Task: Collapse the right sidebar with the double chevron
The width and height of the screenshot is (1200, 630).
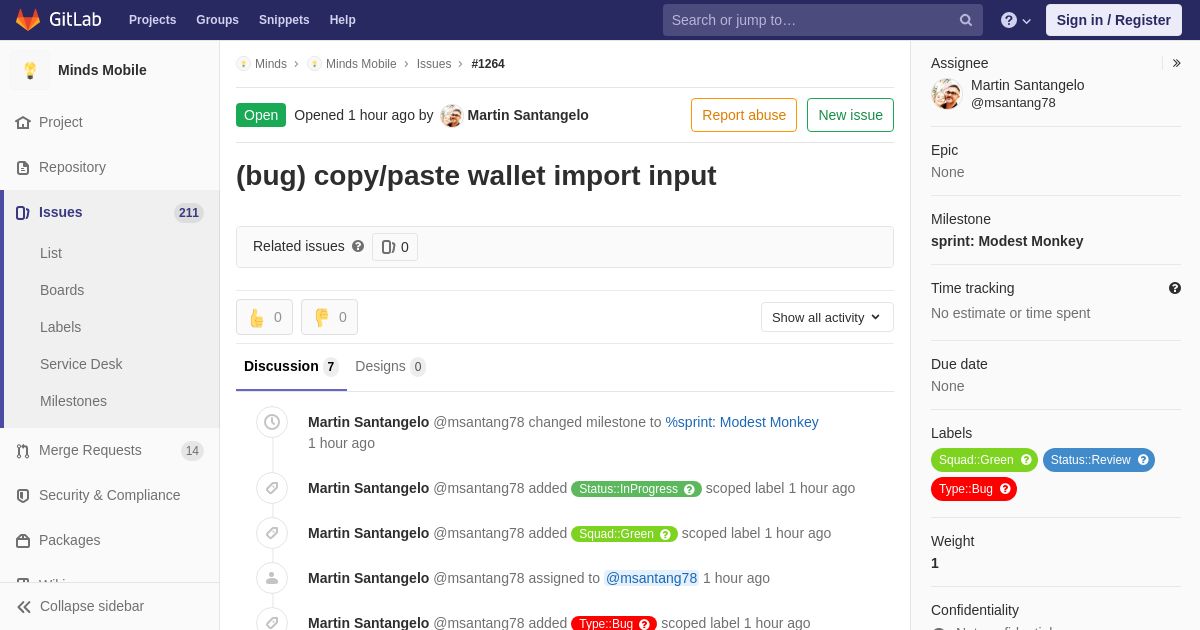Action: click(1176, 63)
